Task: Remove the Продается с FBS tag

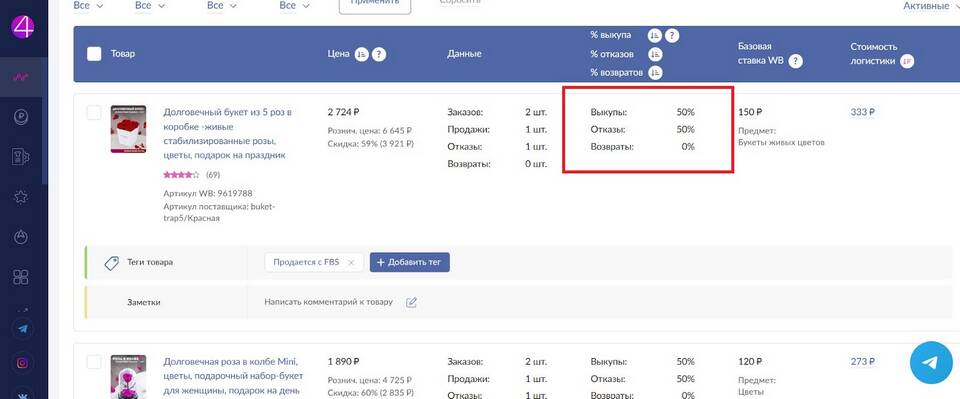Action: click(x=351, y=263)
